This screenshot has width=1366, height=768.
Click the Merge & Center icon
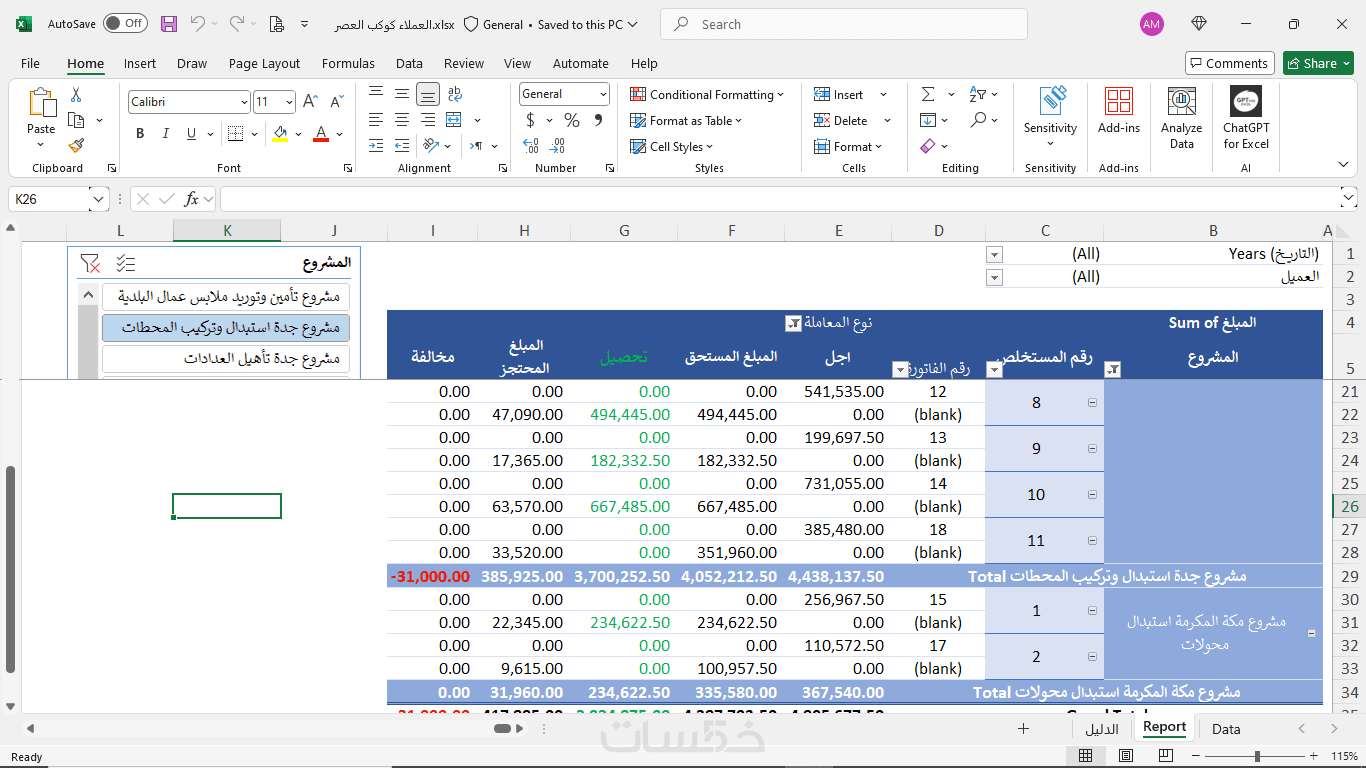pos(454,120)
